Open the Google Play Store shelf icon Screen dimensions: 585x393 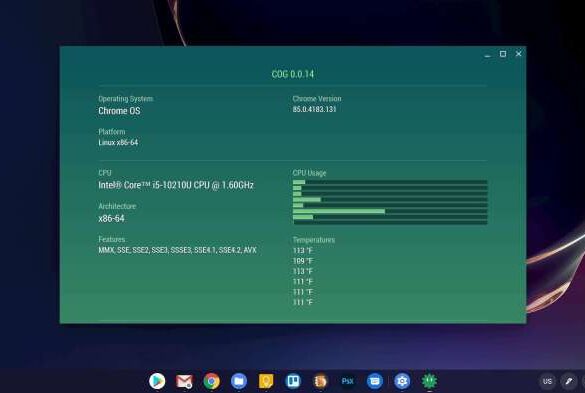click(x=157, y=381)
